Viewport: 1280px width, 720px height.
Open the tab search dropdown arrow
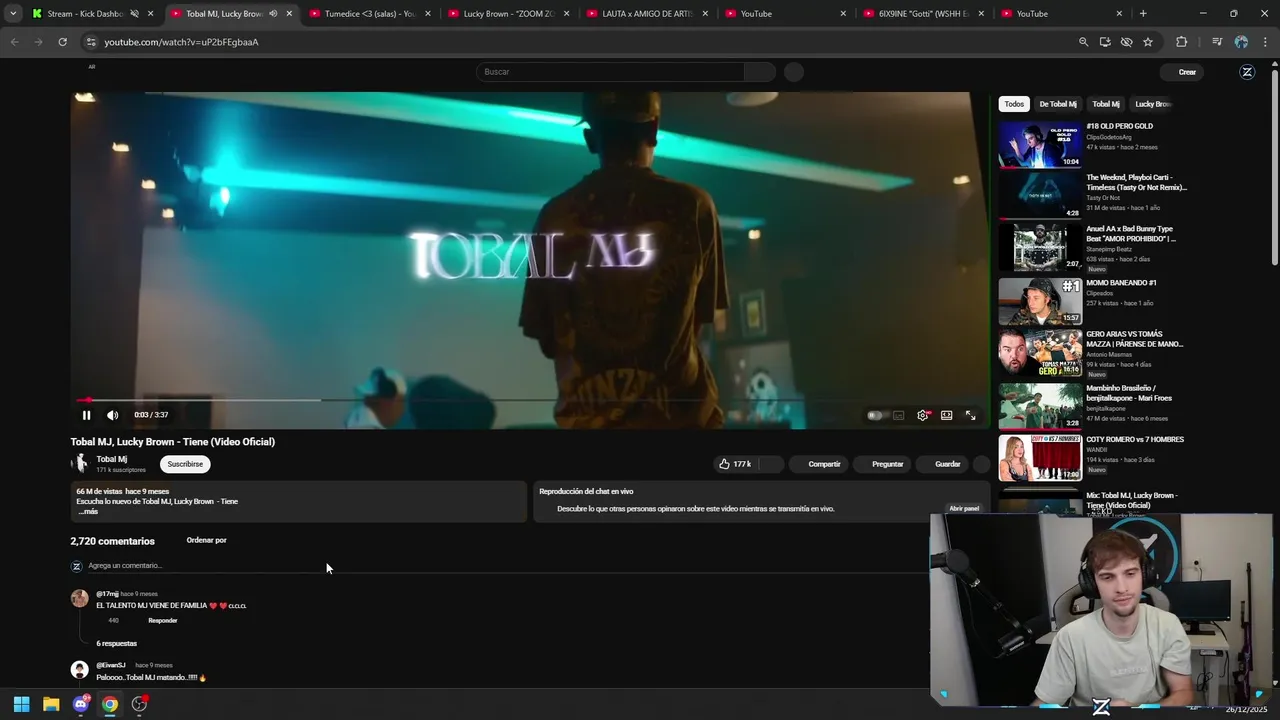tap(12, 14)
